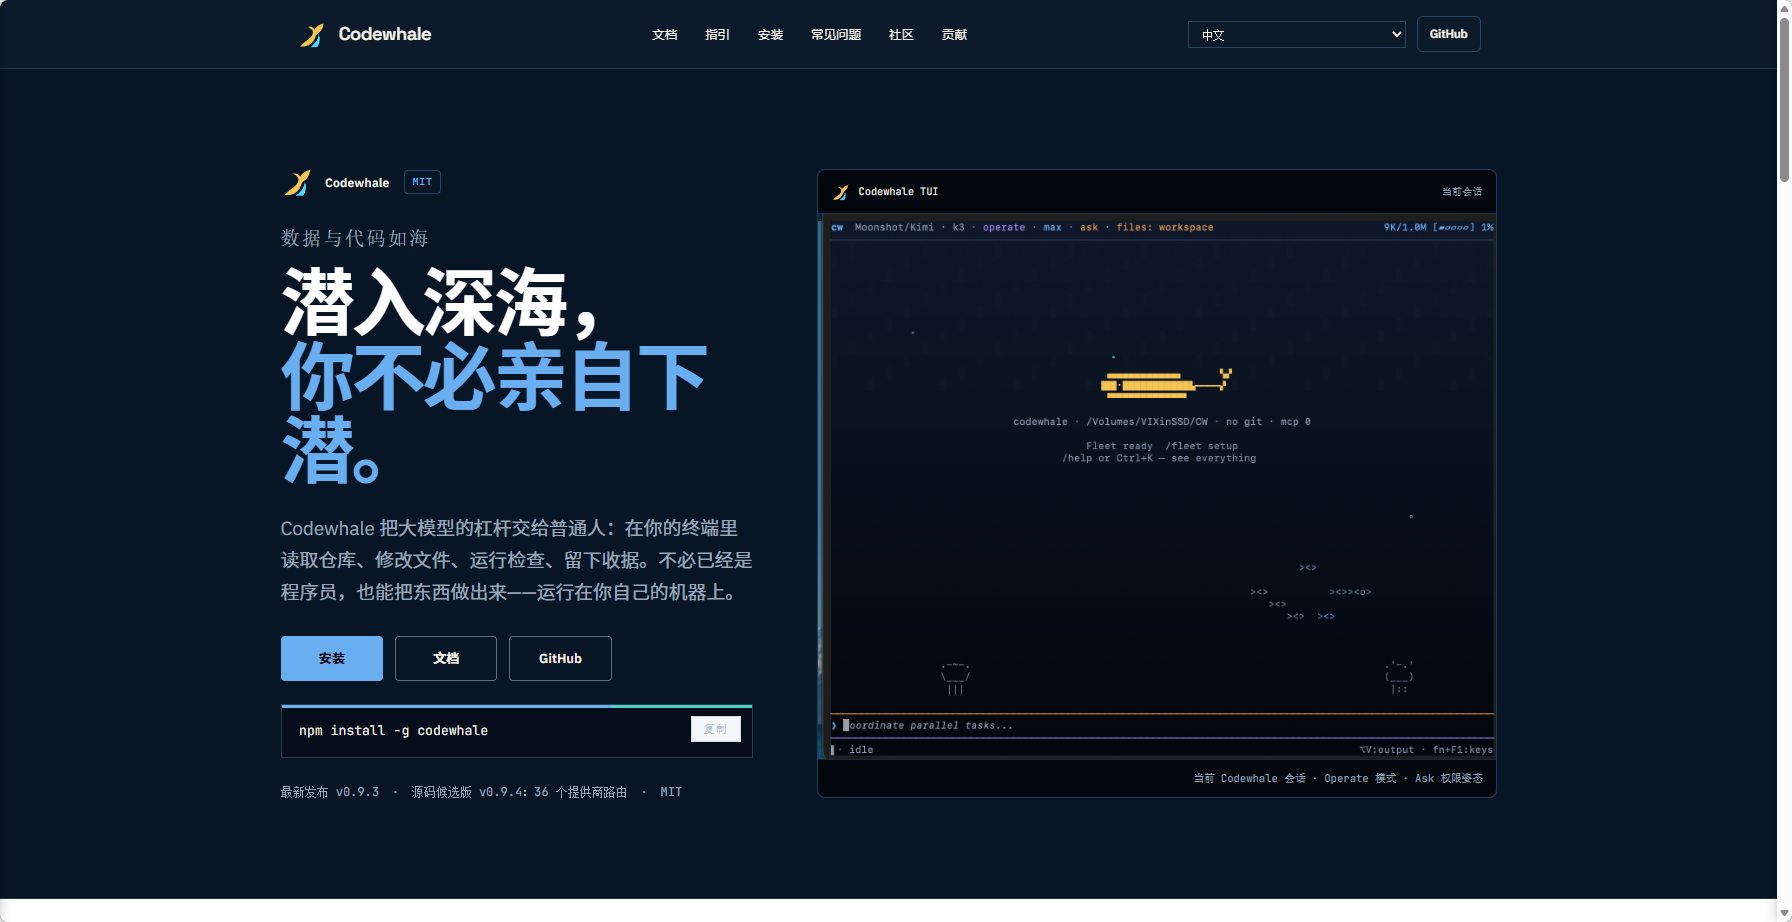
Task: Click the 数据与代码如海 tagline
Action: 355,238
